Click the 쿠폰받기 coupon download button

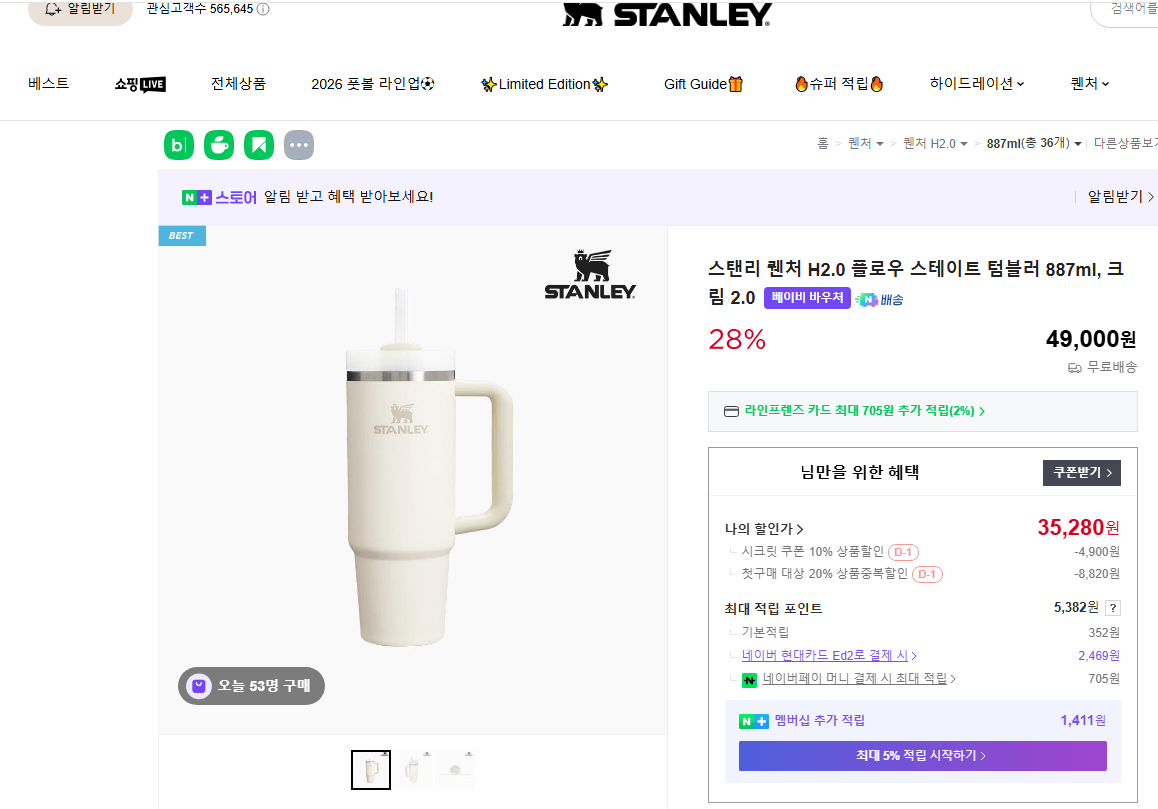pos(1081,471)
